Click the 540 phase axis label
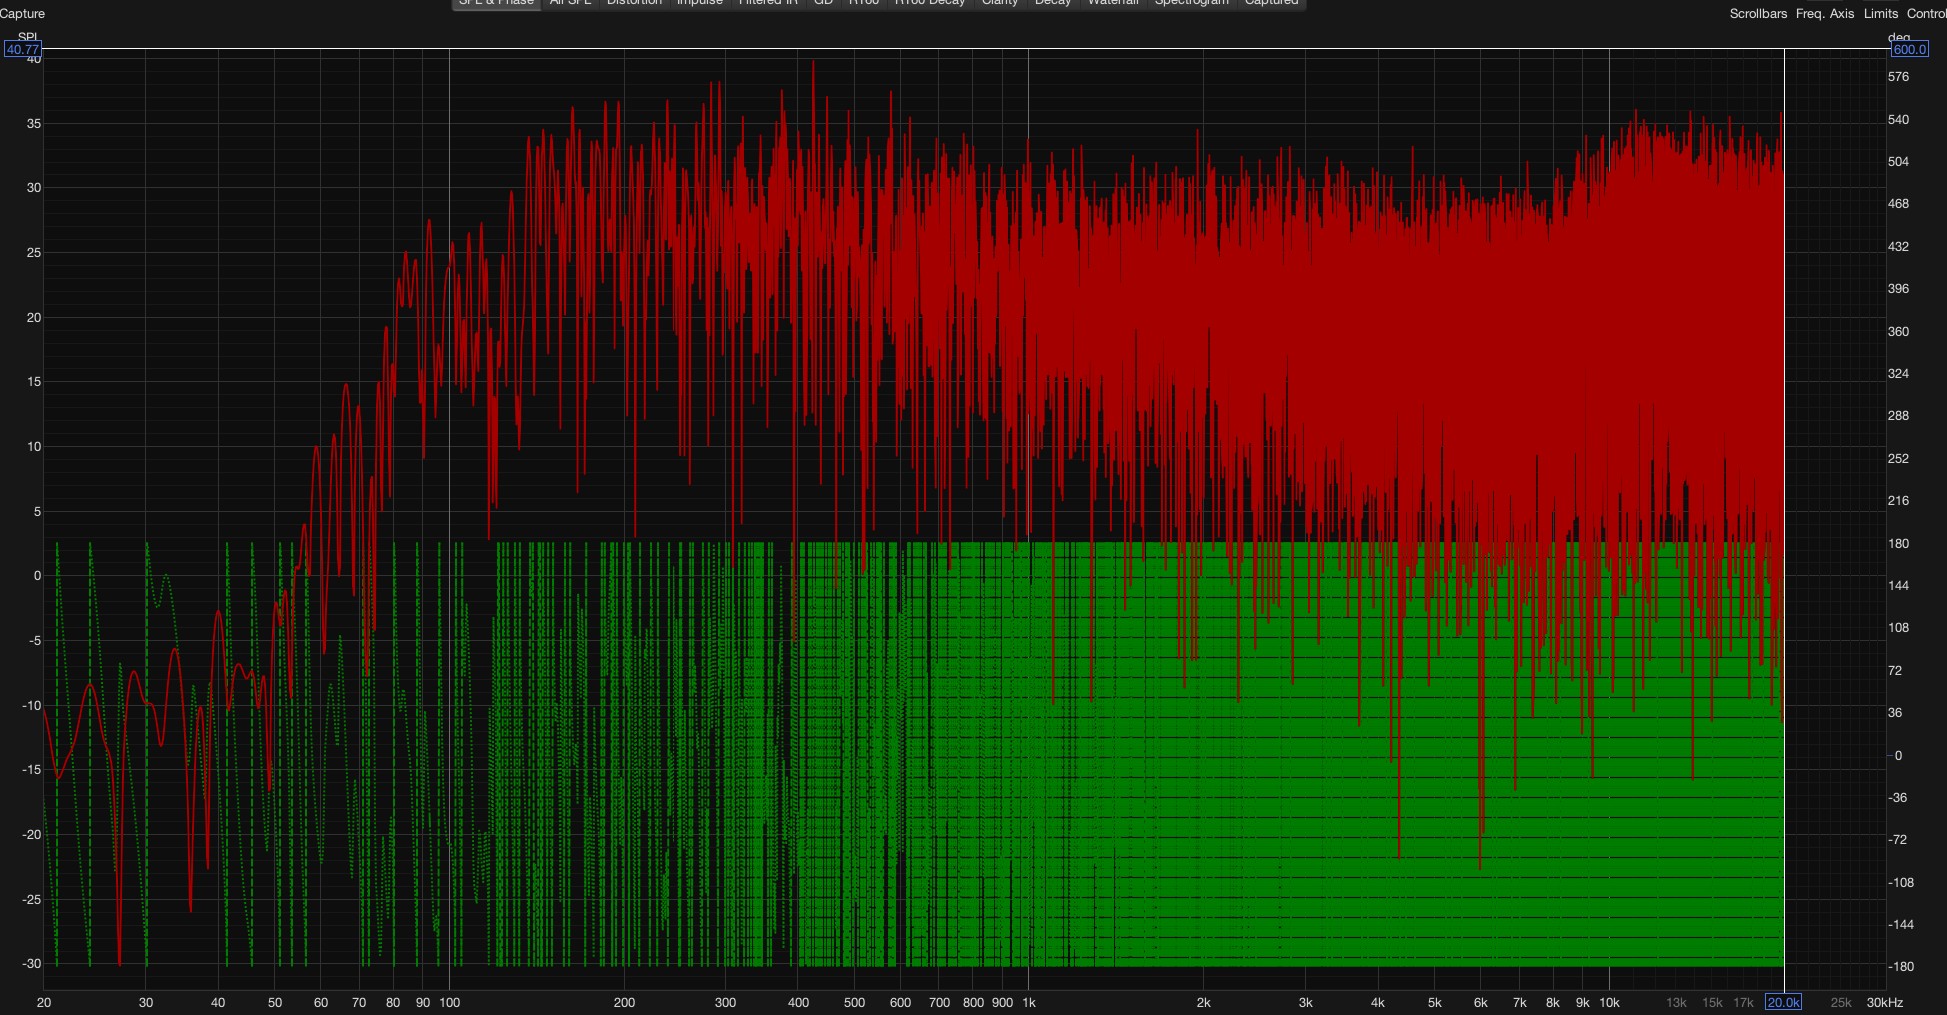The width and height of the screenshot is (1947, 1015). pos(1898,119)
